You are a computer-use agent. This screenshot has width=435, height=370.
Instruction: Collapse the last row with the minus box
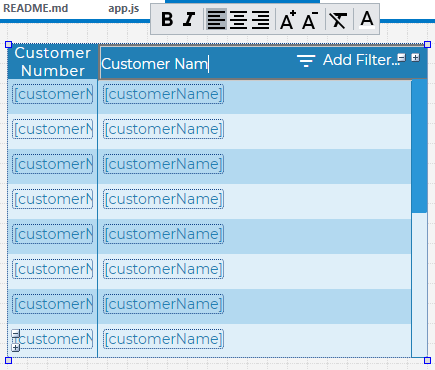pyautogui.click(x=16, y=333)
